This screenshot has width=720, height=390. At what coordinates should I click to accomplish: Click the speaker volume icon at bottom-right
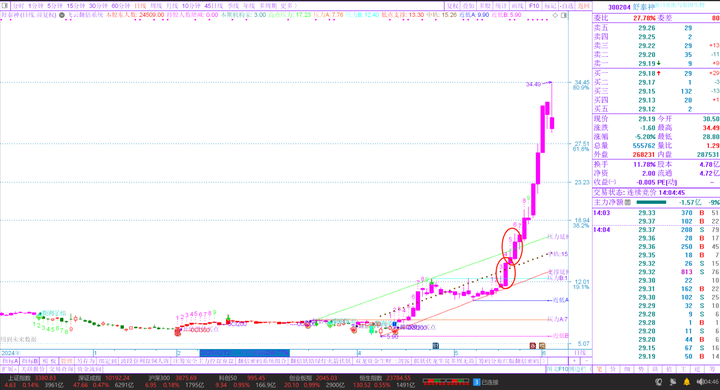(700, 382)
